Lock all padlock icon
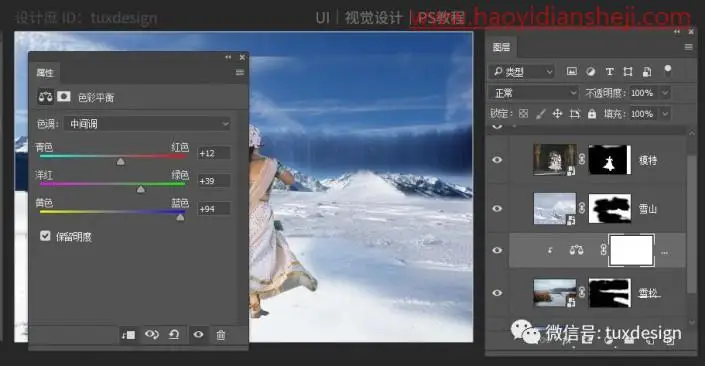 pos(592,114)
